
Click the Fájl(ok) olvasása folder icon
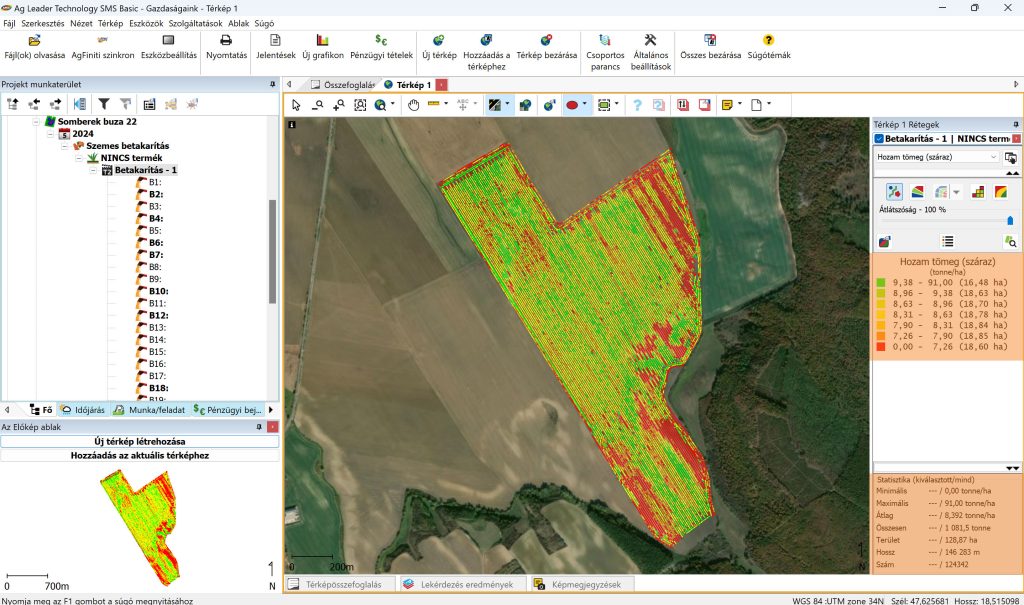tap(34, 41)
